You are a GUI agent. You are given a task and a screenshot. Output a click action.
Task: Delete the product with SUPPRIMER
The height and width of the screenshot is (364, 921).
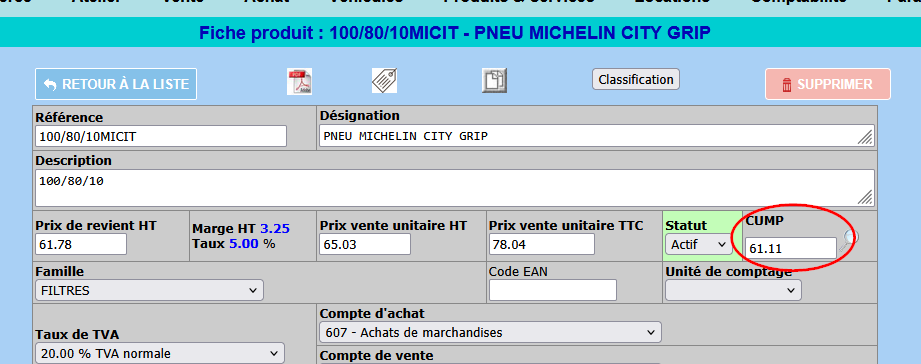pyautogui.click(x=828, y=84)
